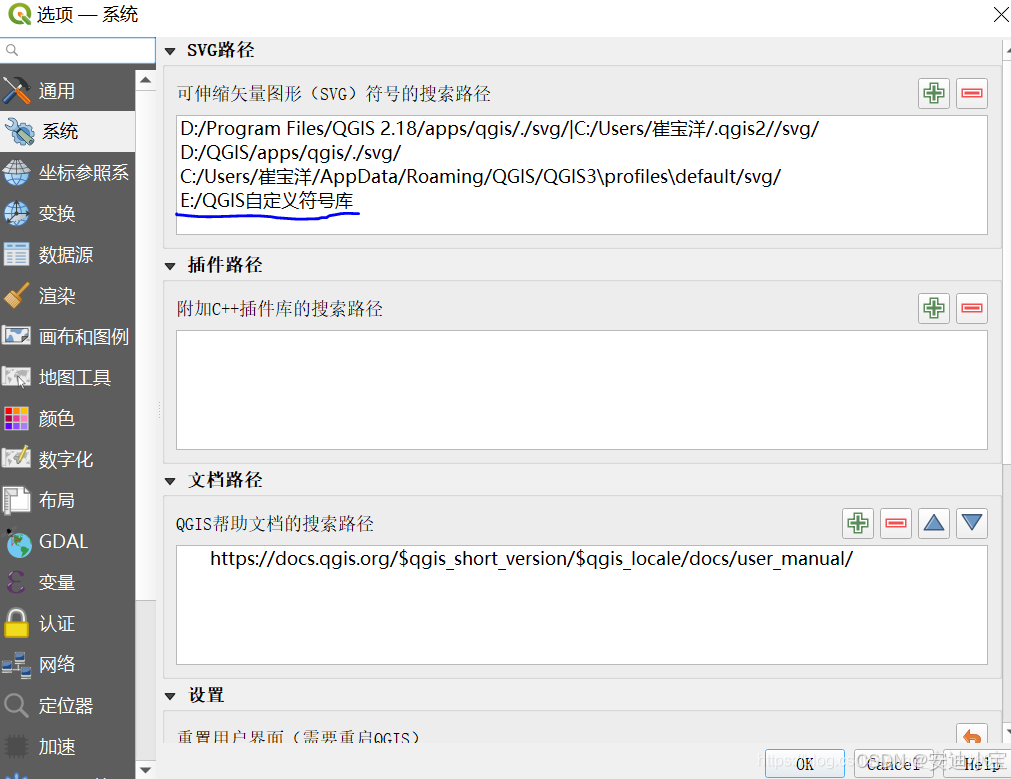Open the 加速 (Acceleration) page

coord(67,746)
